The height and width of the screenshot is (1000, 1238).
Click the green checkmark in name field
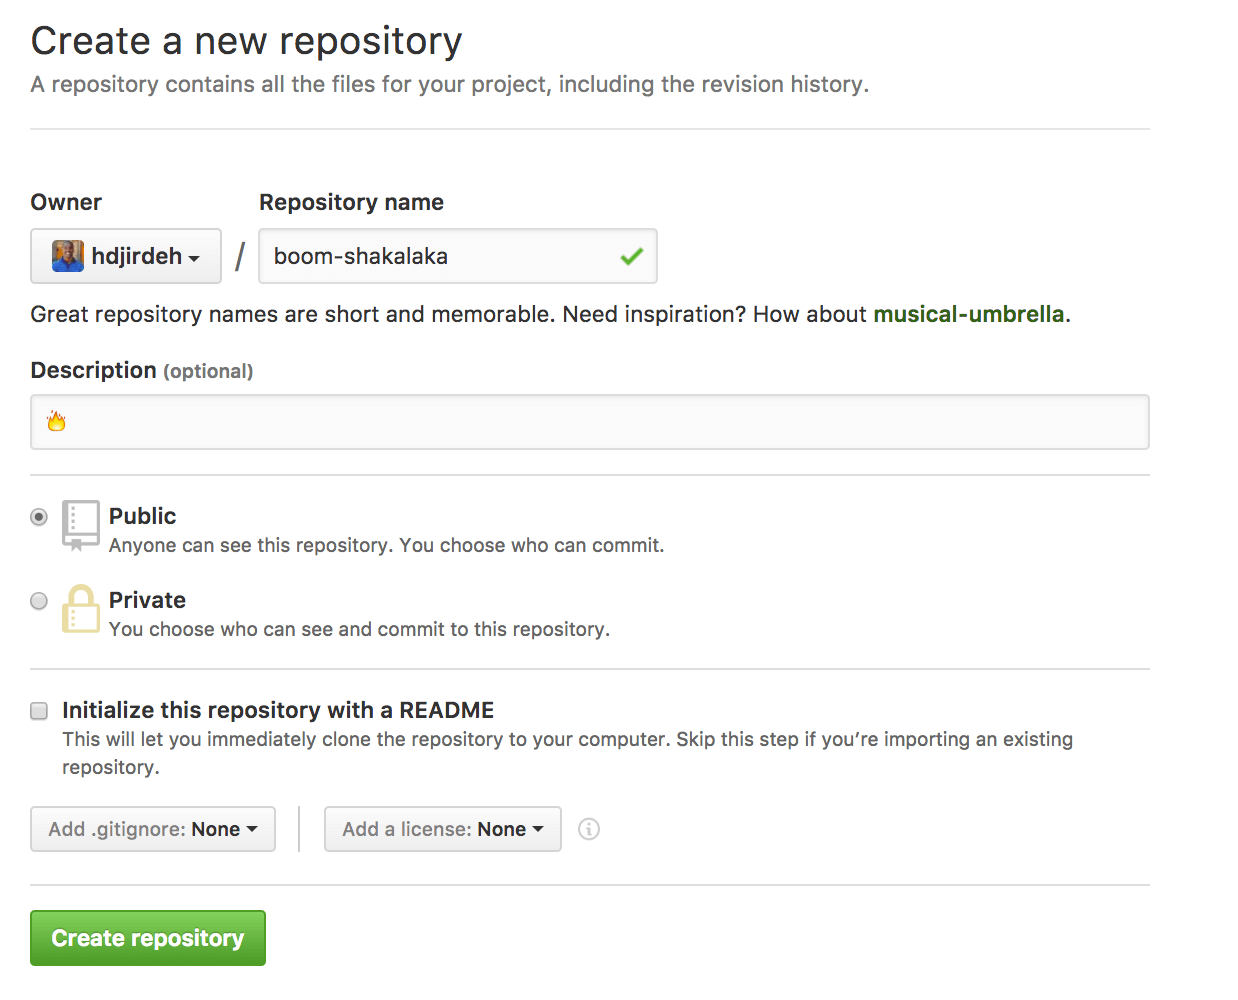point(631,256)
